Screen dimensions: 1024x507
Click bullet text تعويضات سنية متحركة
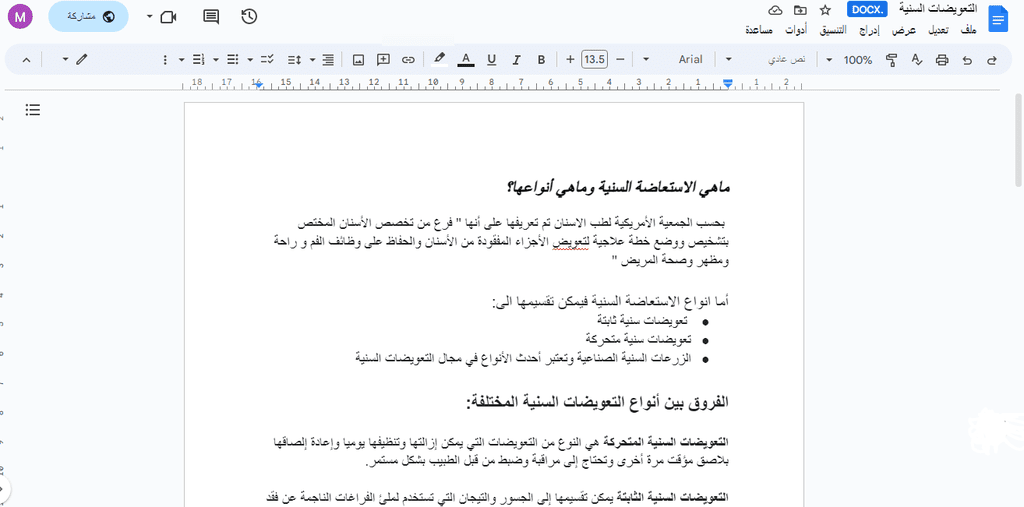click(x=637, y=340)
